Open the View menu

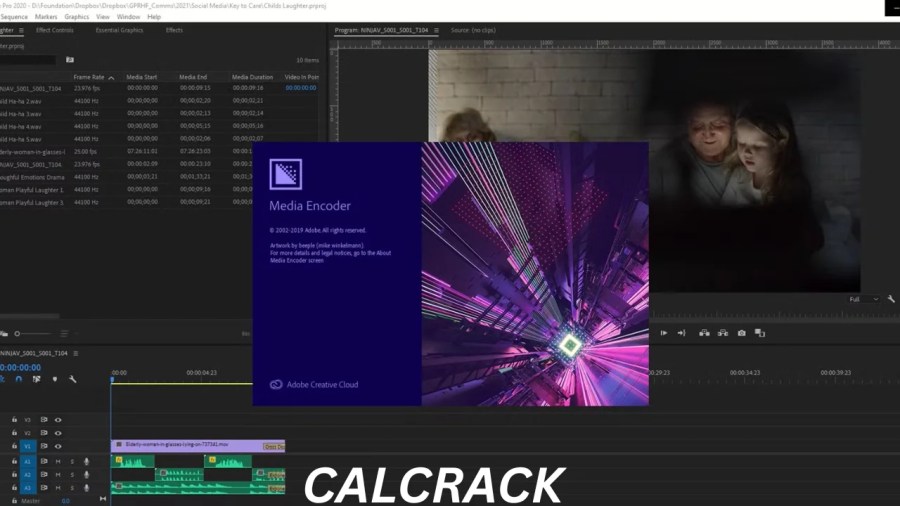[103, 17]
